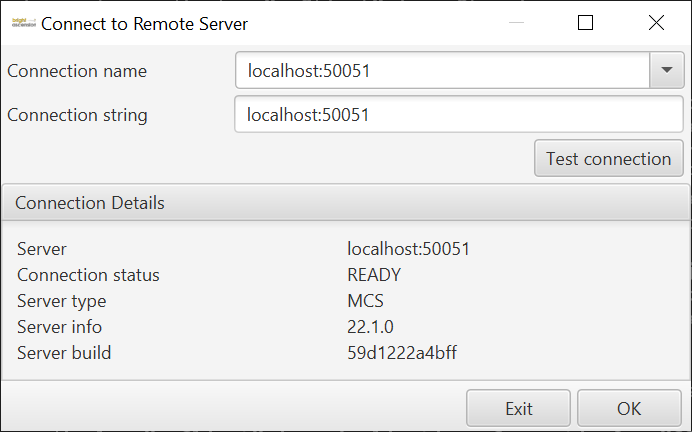Select the Connection string label
692x432 pixels.
(x=77, y=115)
